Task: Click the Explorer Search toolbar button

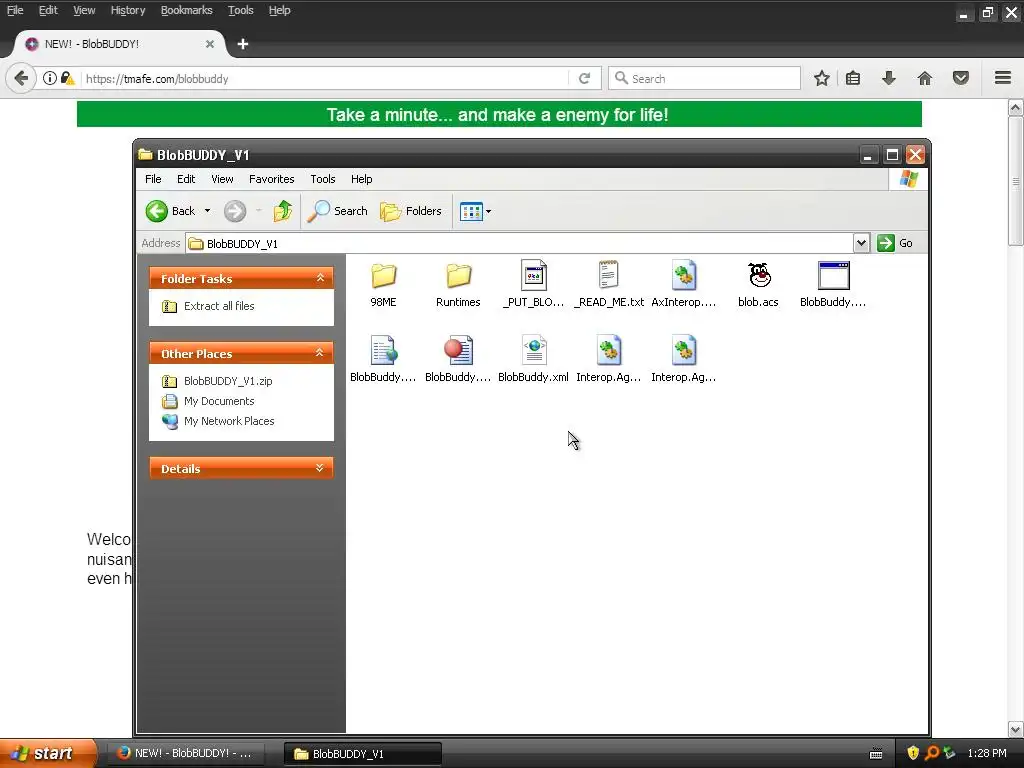Action: pos(337,211)
